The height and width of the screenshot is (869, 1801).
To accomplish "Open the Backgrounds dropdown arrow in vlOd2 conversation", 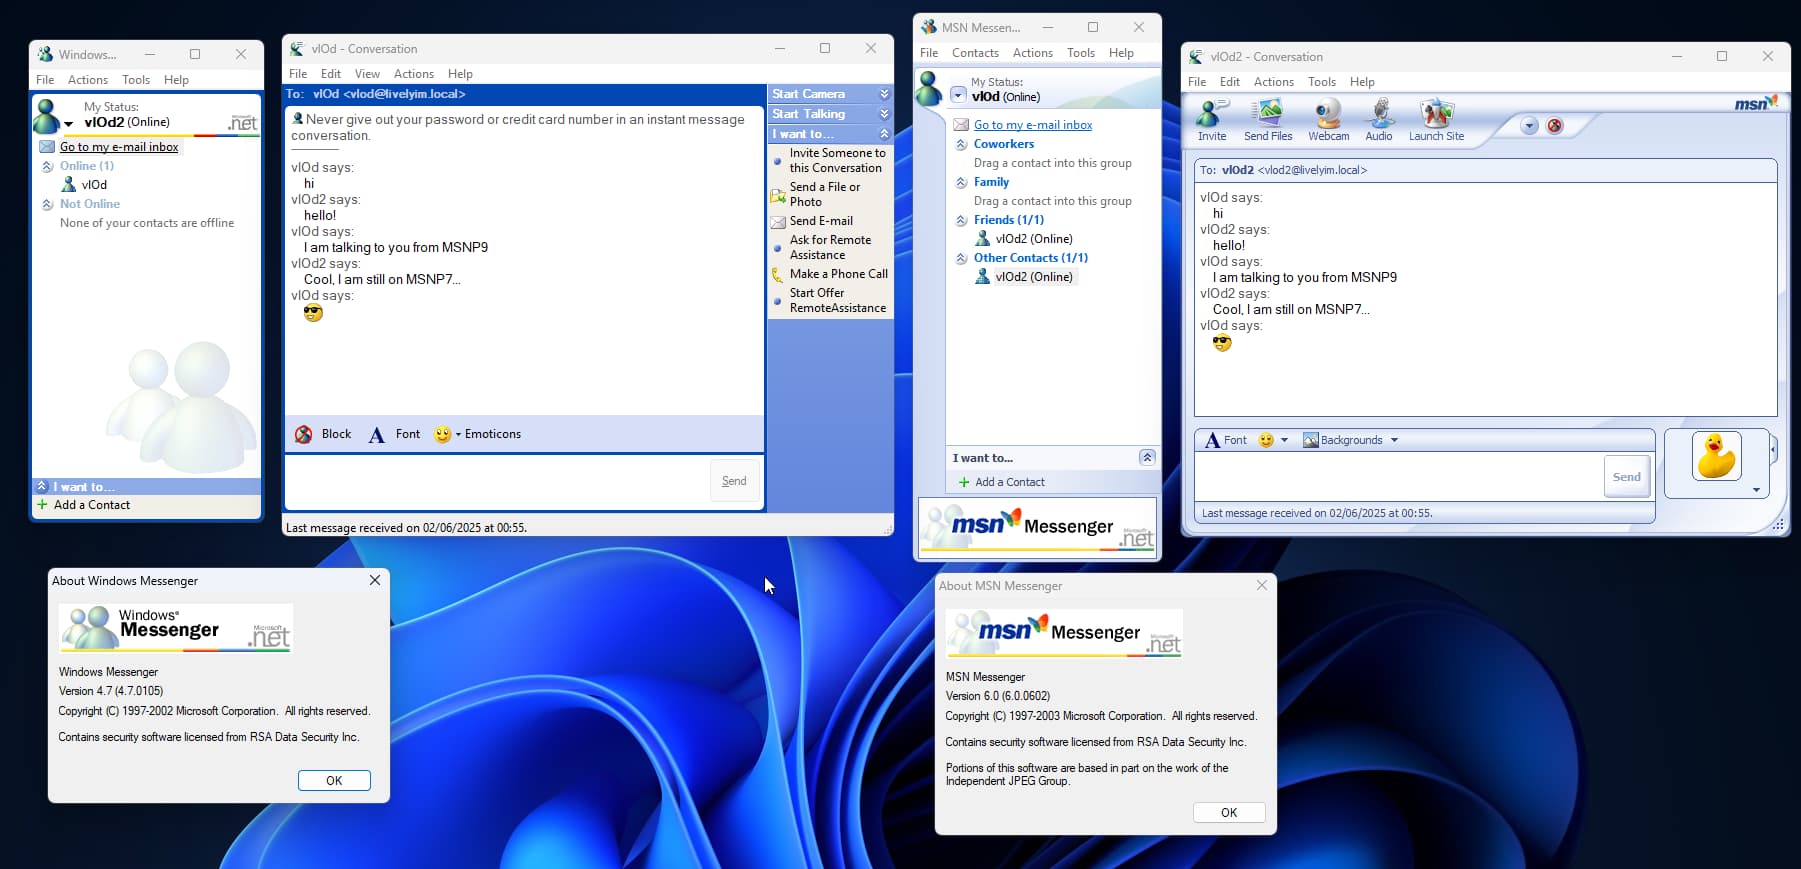I will point(1394,440).
